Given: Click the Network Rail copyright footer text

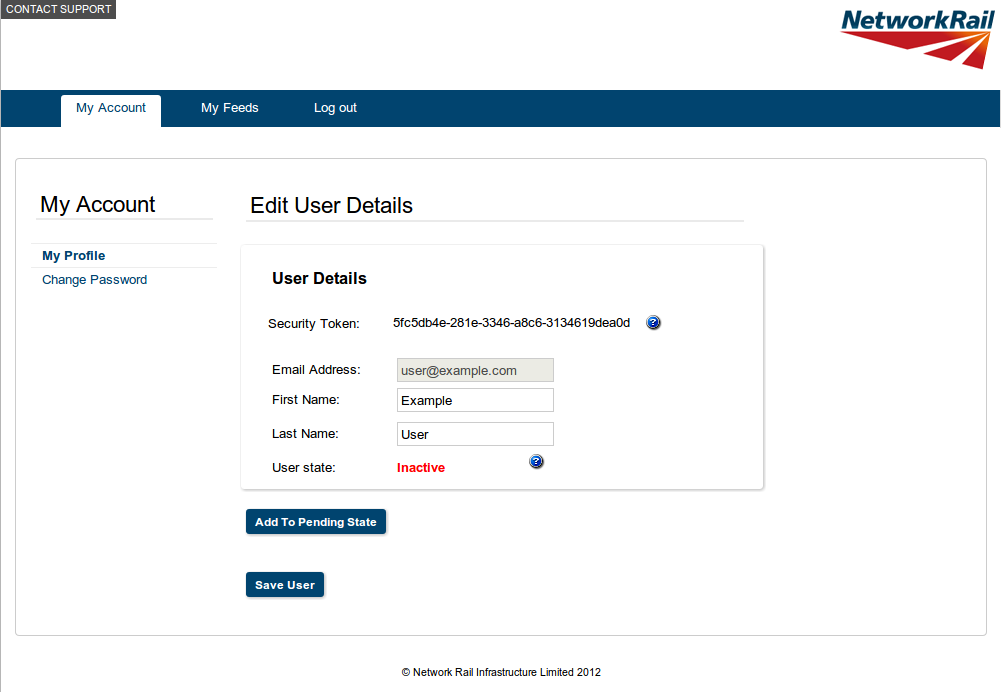Looking at the screenshot, I should coord(501,673).
